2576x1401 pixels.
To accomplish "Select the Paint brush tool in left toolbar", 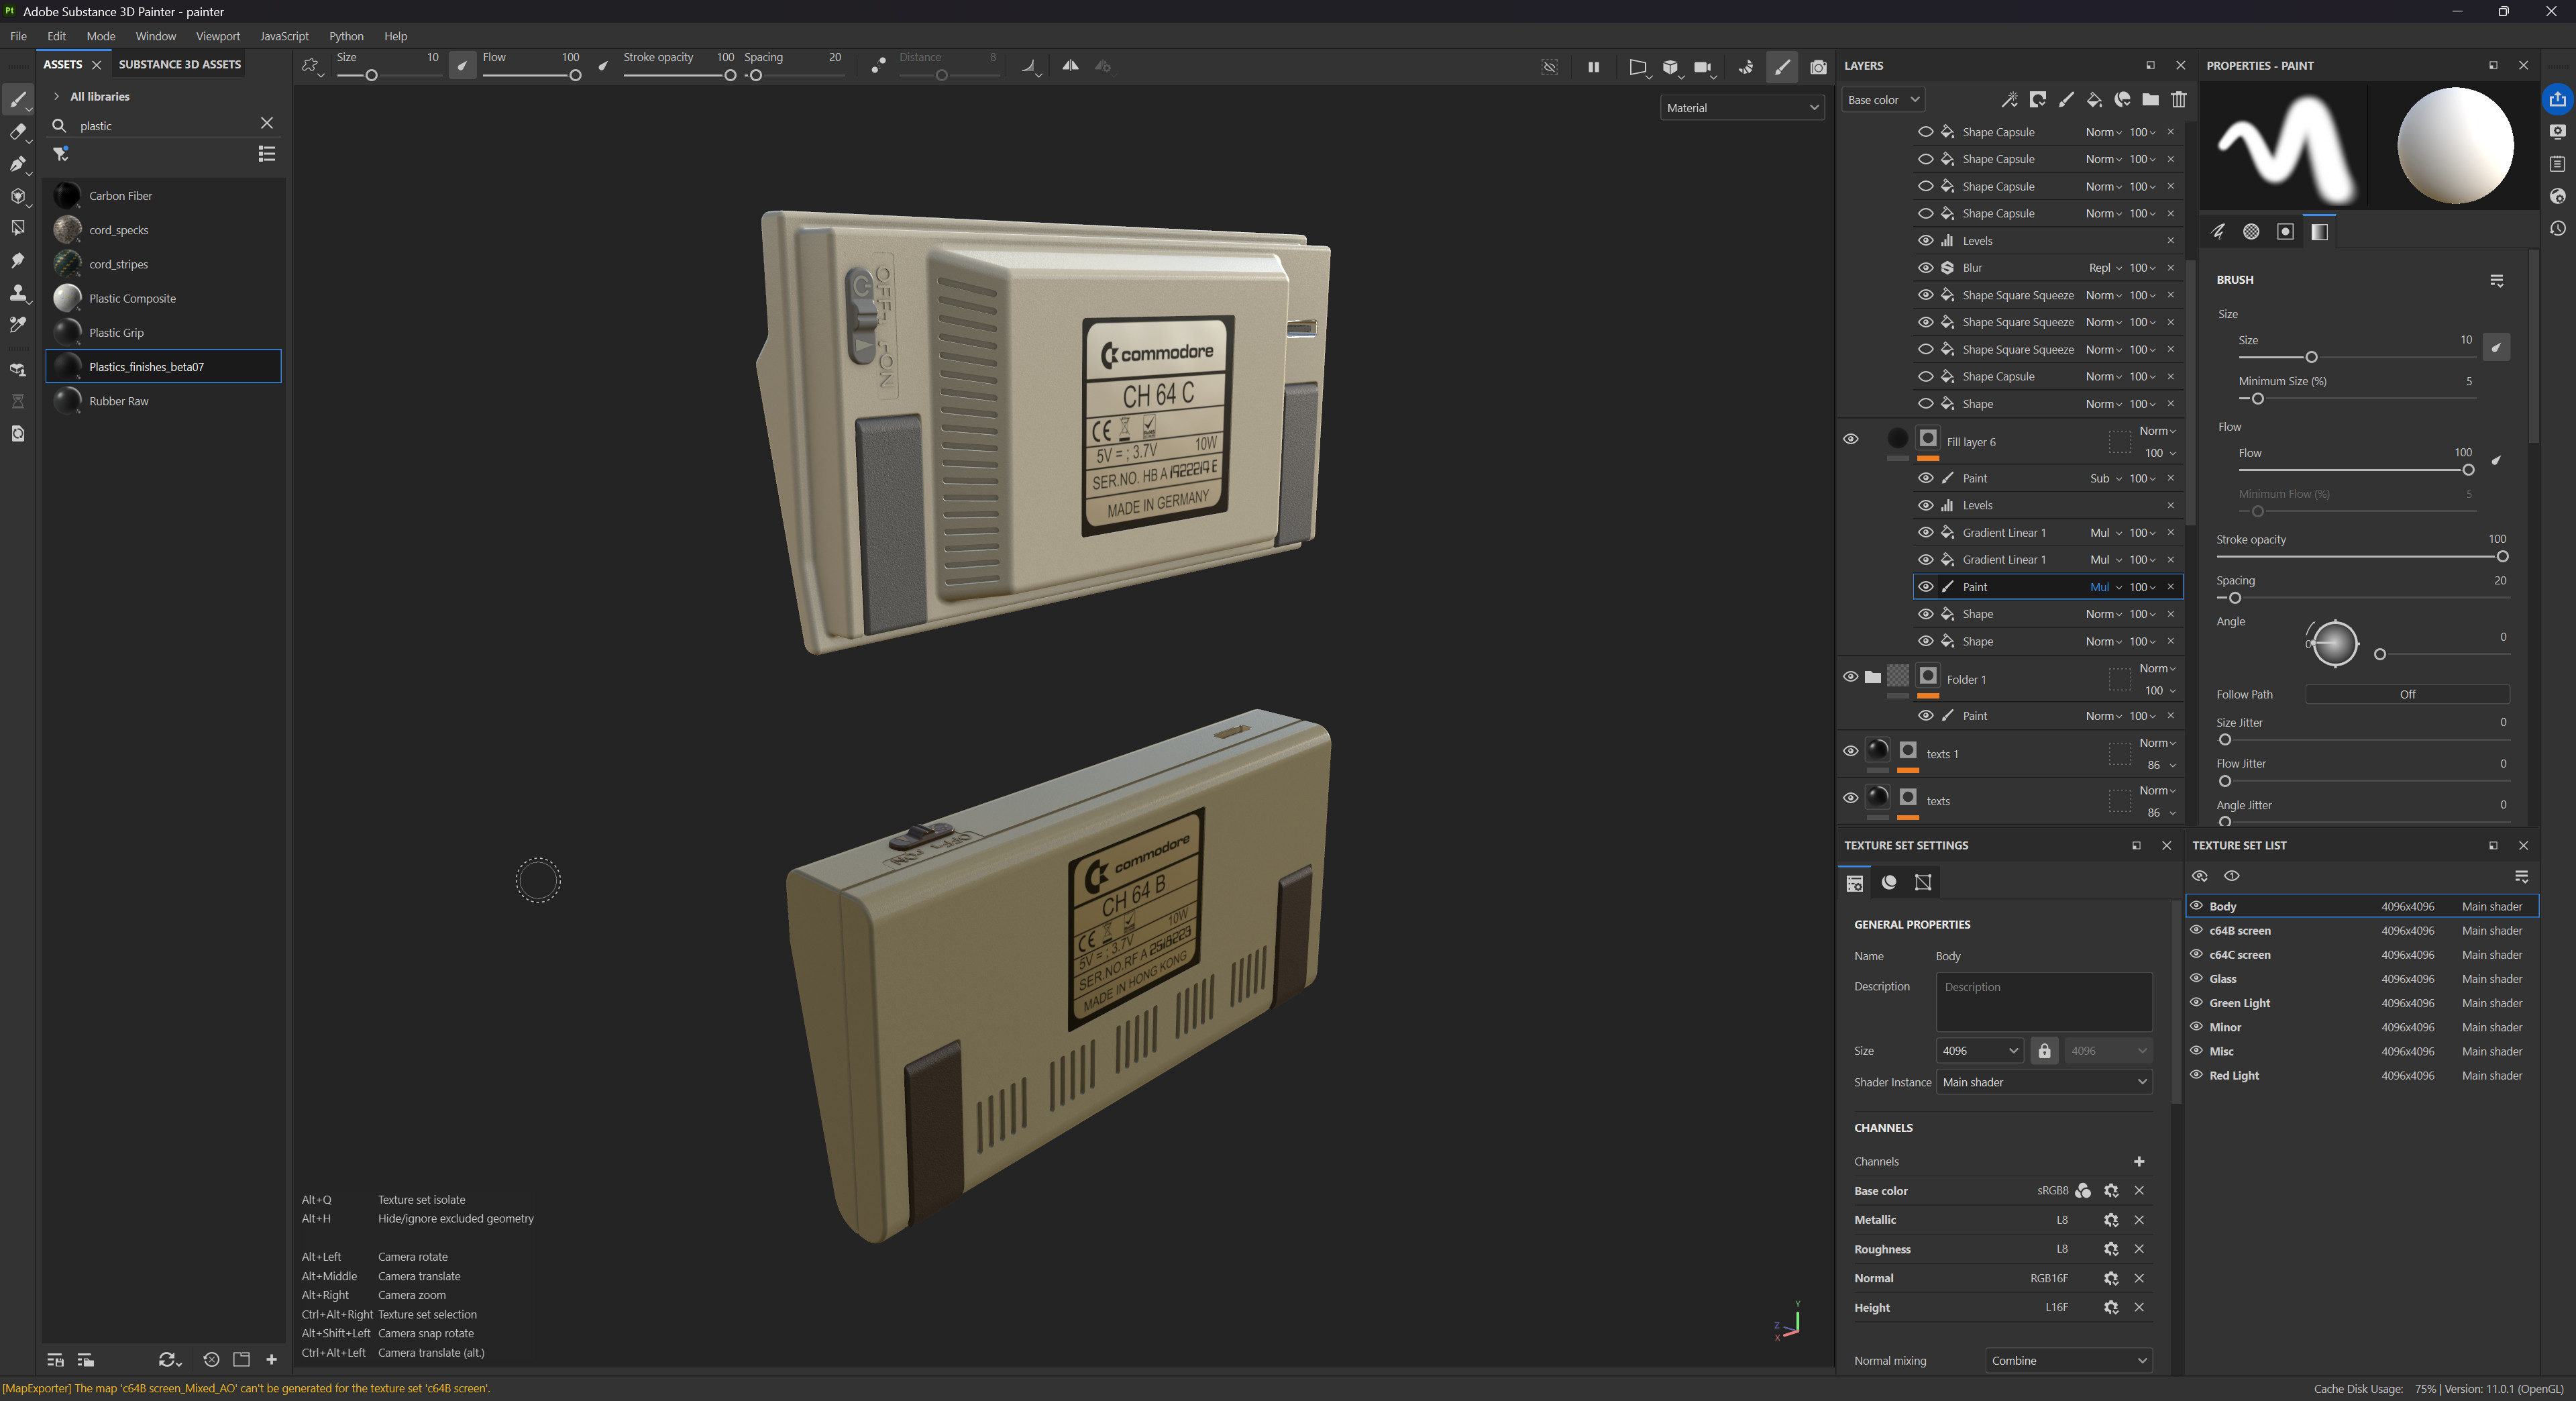I will (17, 99).
